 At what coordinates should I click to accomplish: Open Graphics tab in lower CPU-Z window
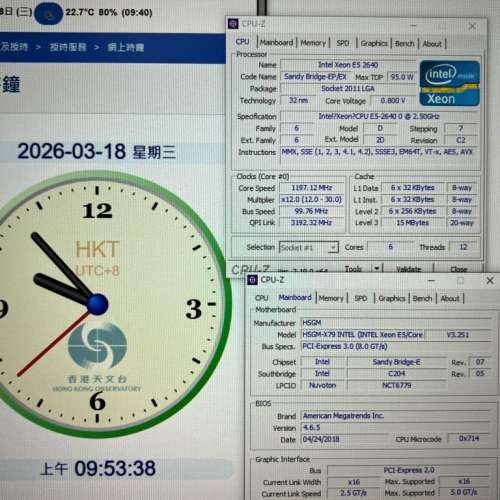tap(392, 298)
